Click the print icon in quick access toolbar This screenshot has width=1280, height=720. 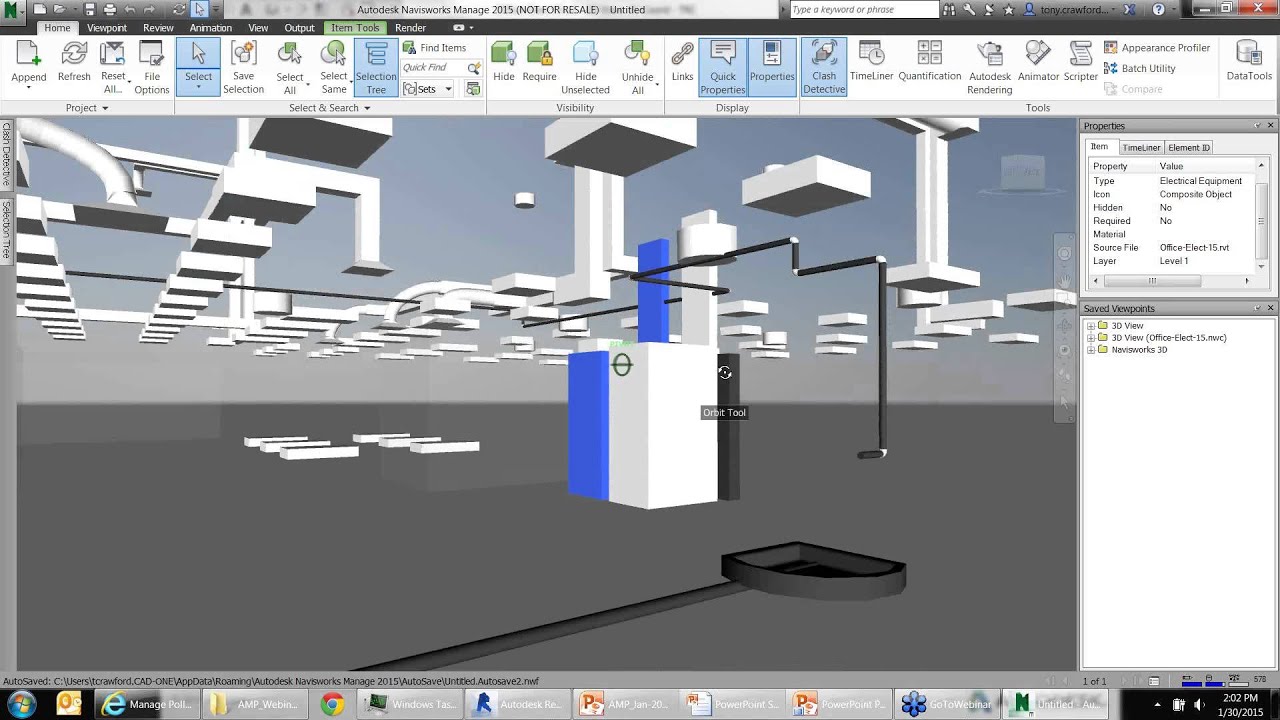click(x=109, y=9)
